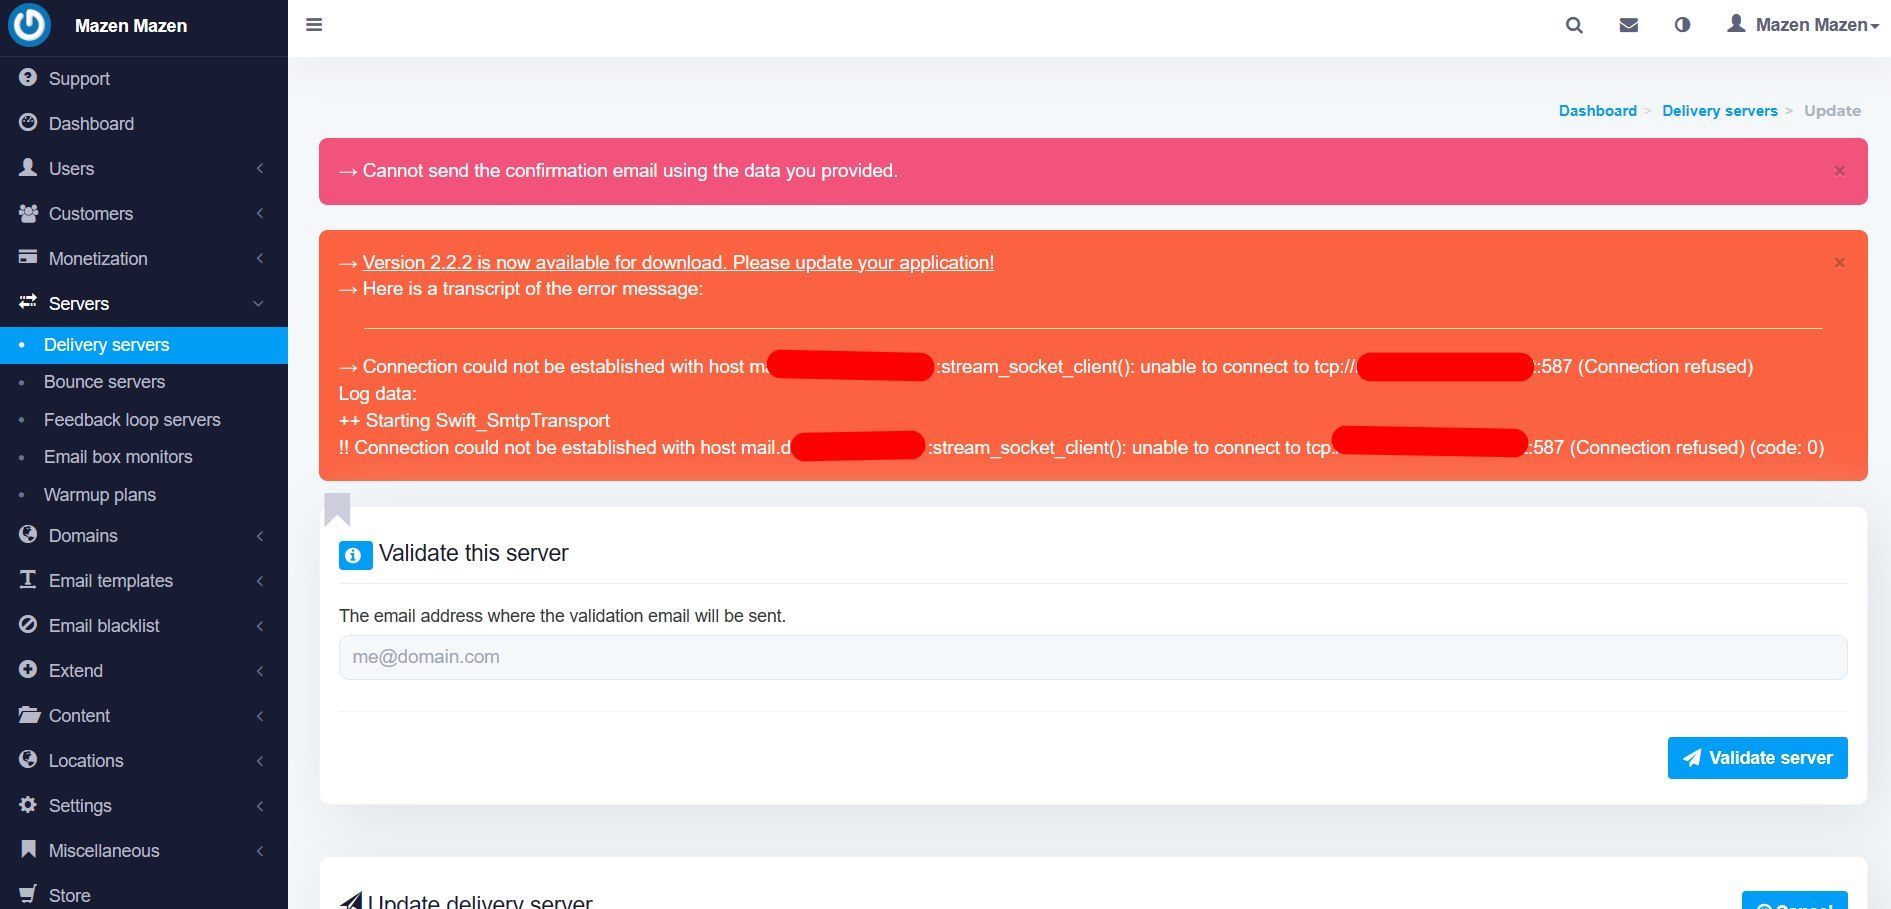Open the messages envelope icon

(1629, 25)
